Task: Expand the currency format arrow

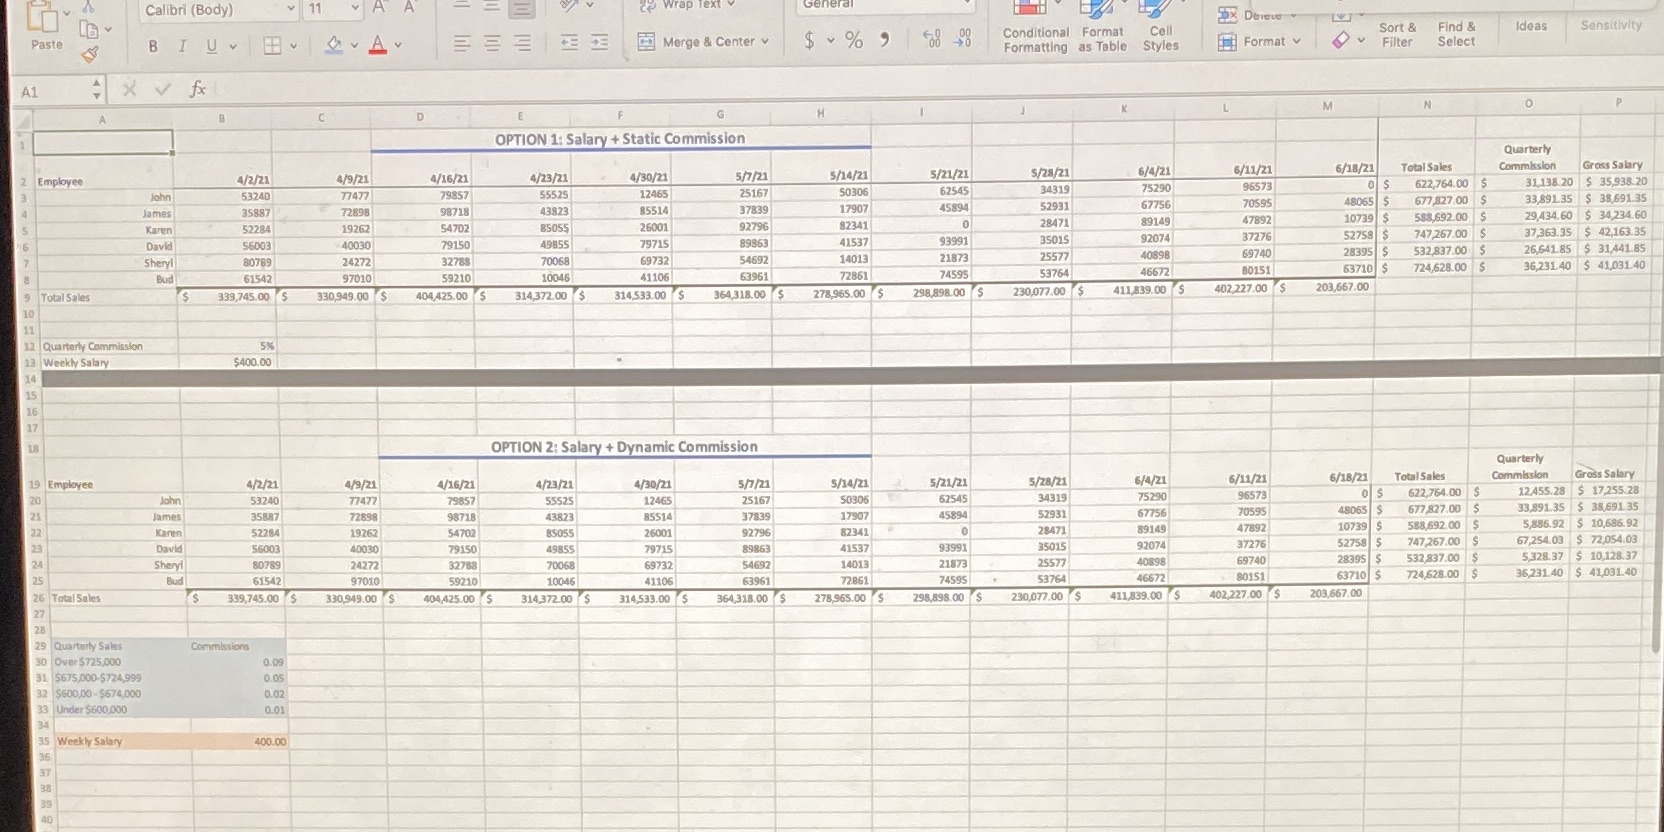Action: [x=830, y=41]
